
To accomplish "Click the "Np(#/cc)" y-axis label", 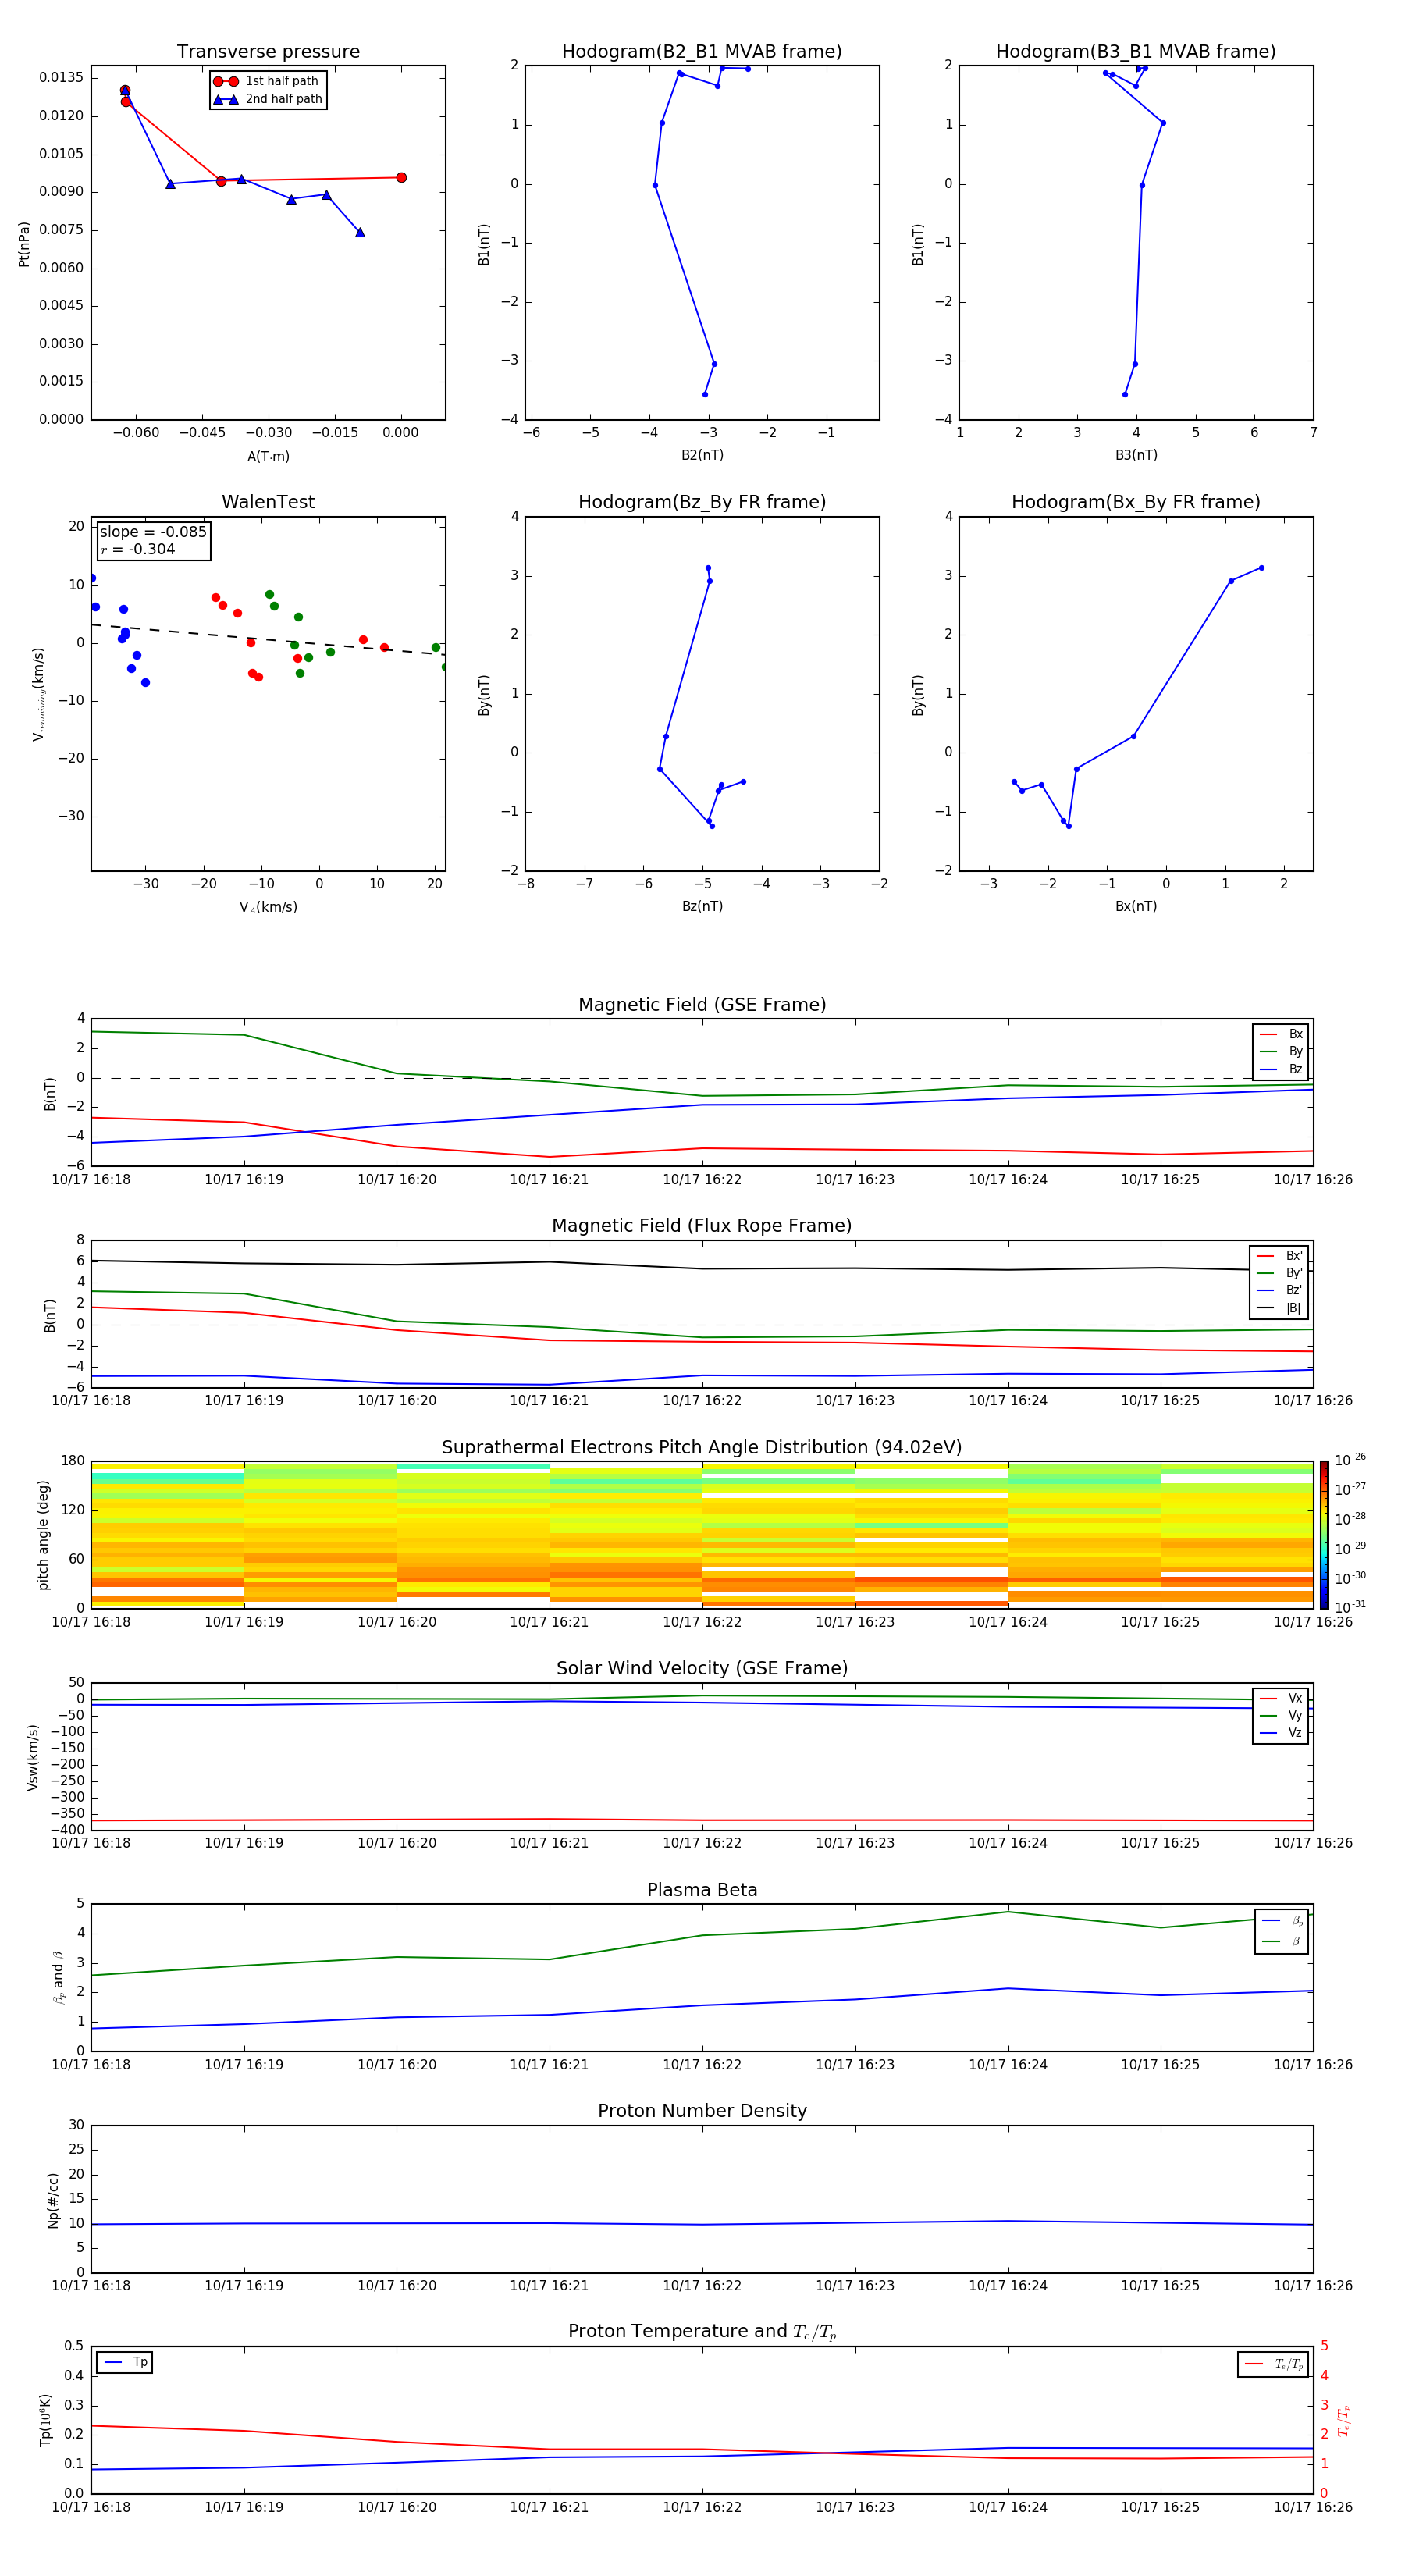I will [x=53, y=2200].
